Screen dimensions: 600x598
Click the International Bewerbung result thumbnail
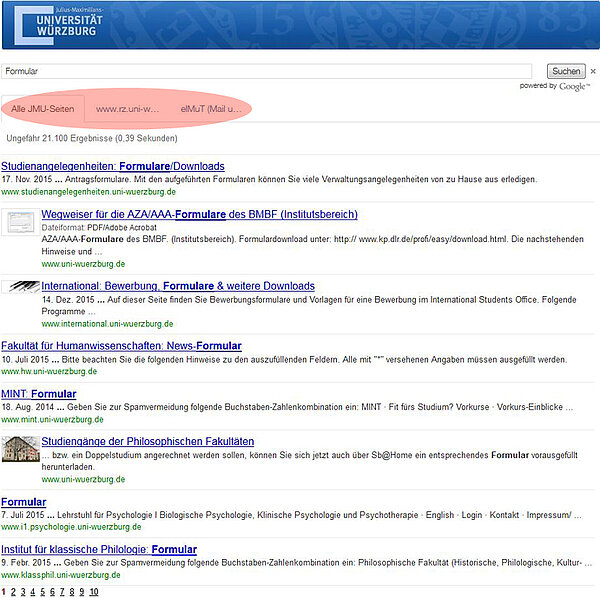(19, 287)
